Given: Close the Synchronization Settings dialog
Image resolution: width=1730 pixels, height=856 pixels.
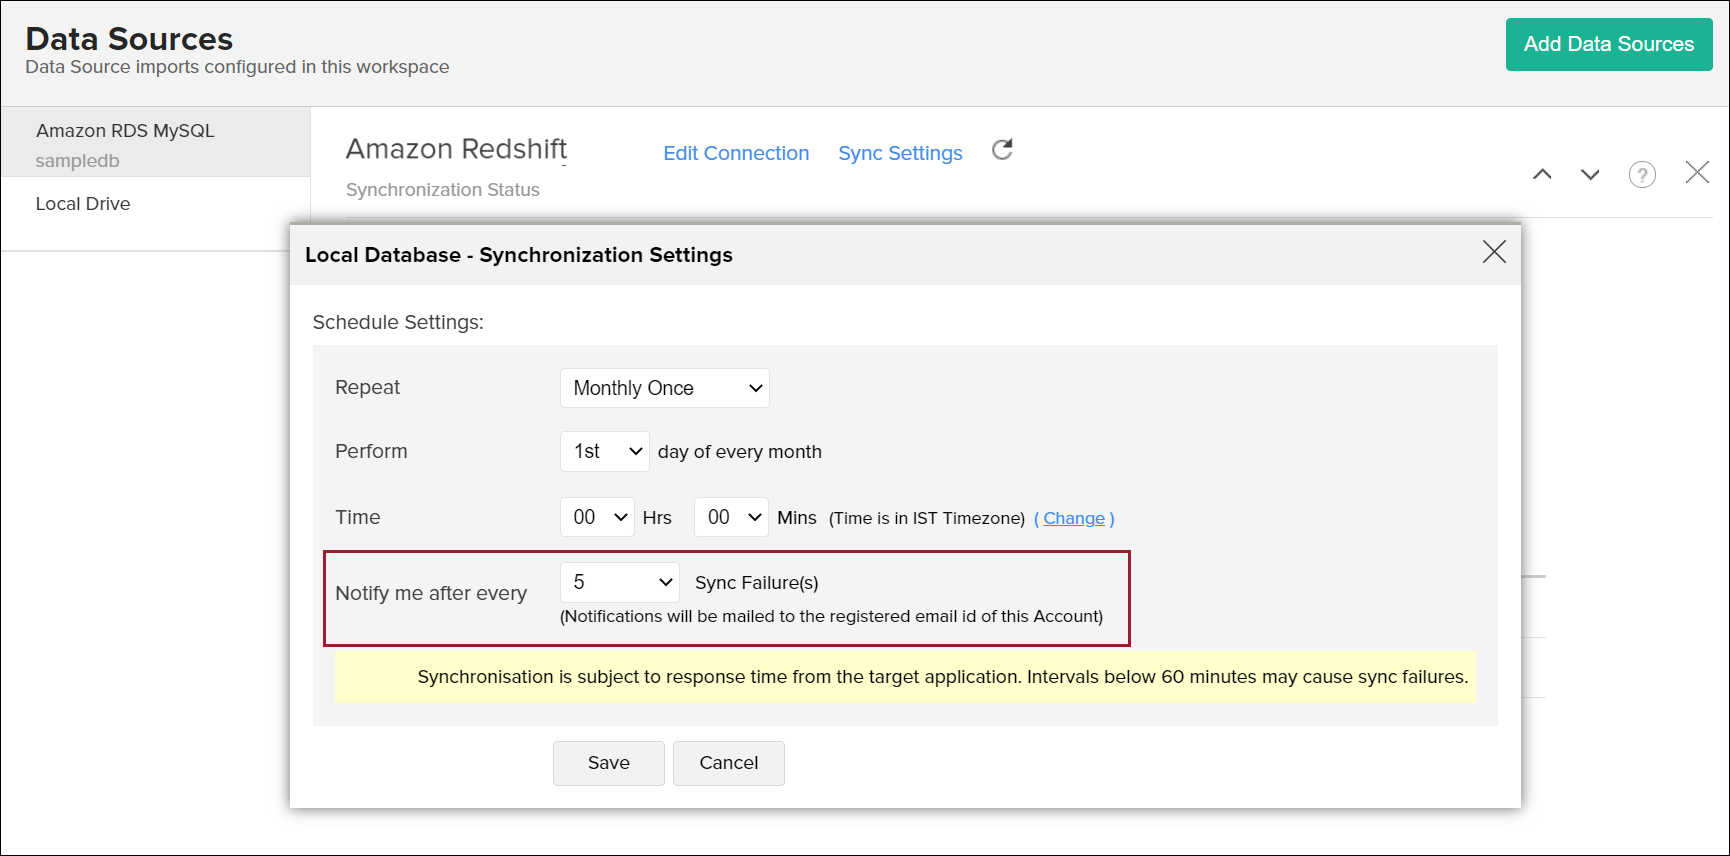Looking at the screenshot, I should (x=1494, y=252).
